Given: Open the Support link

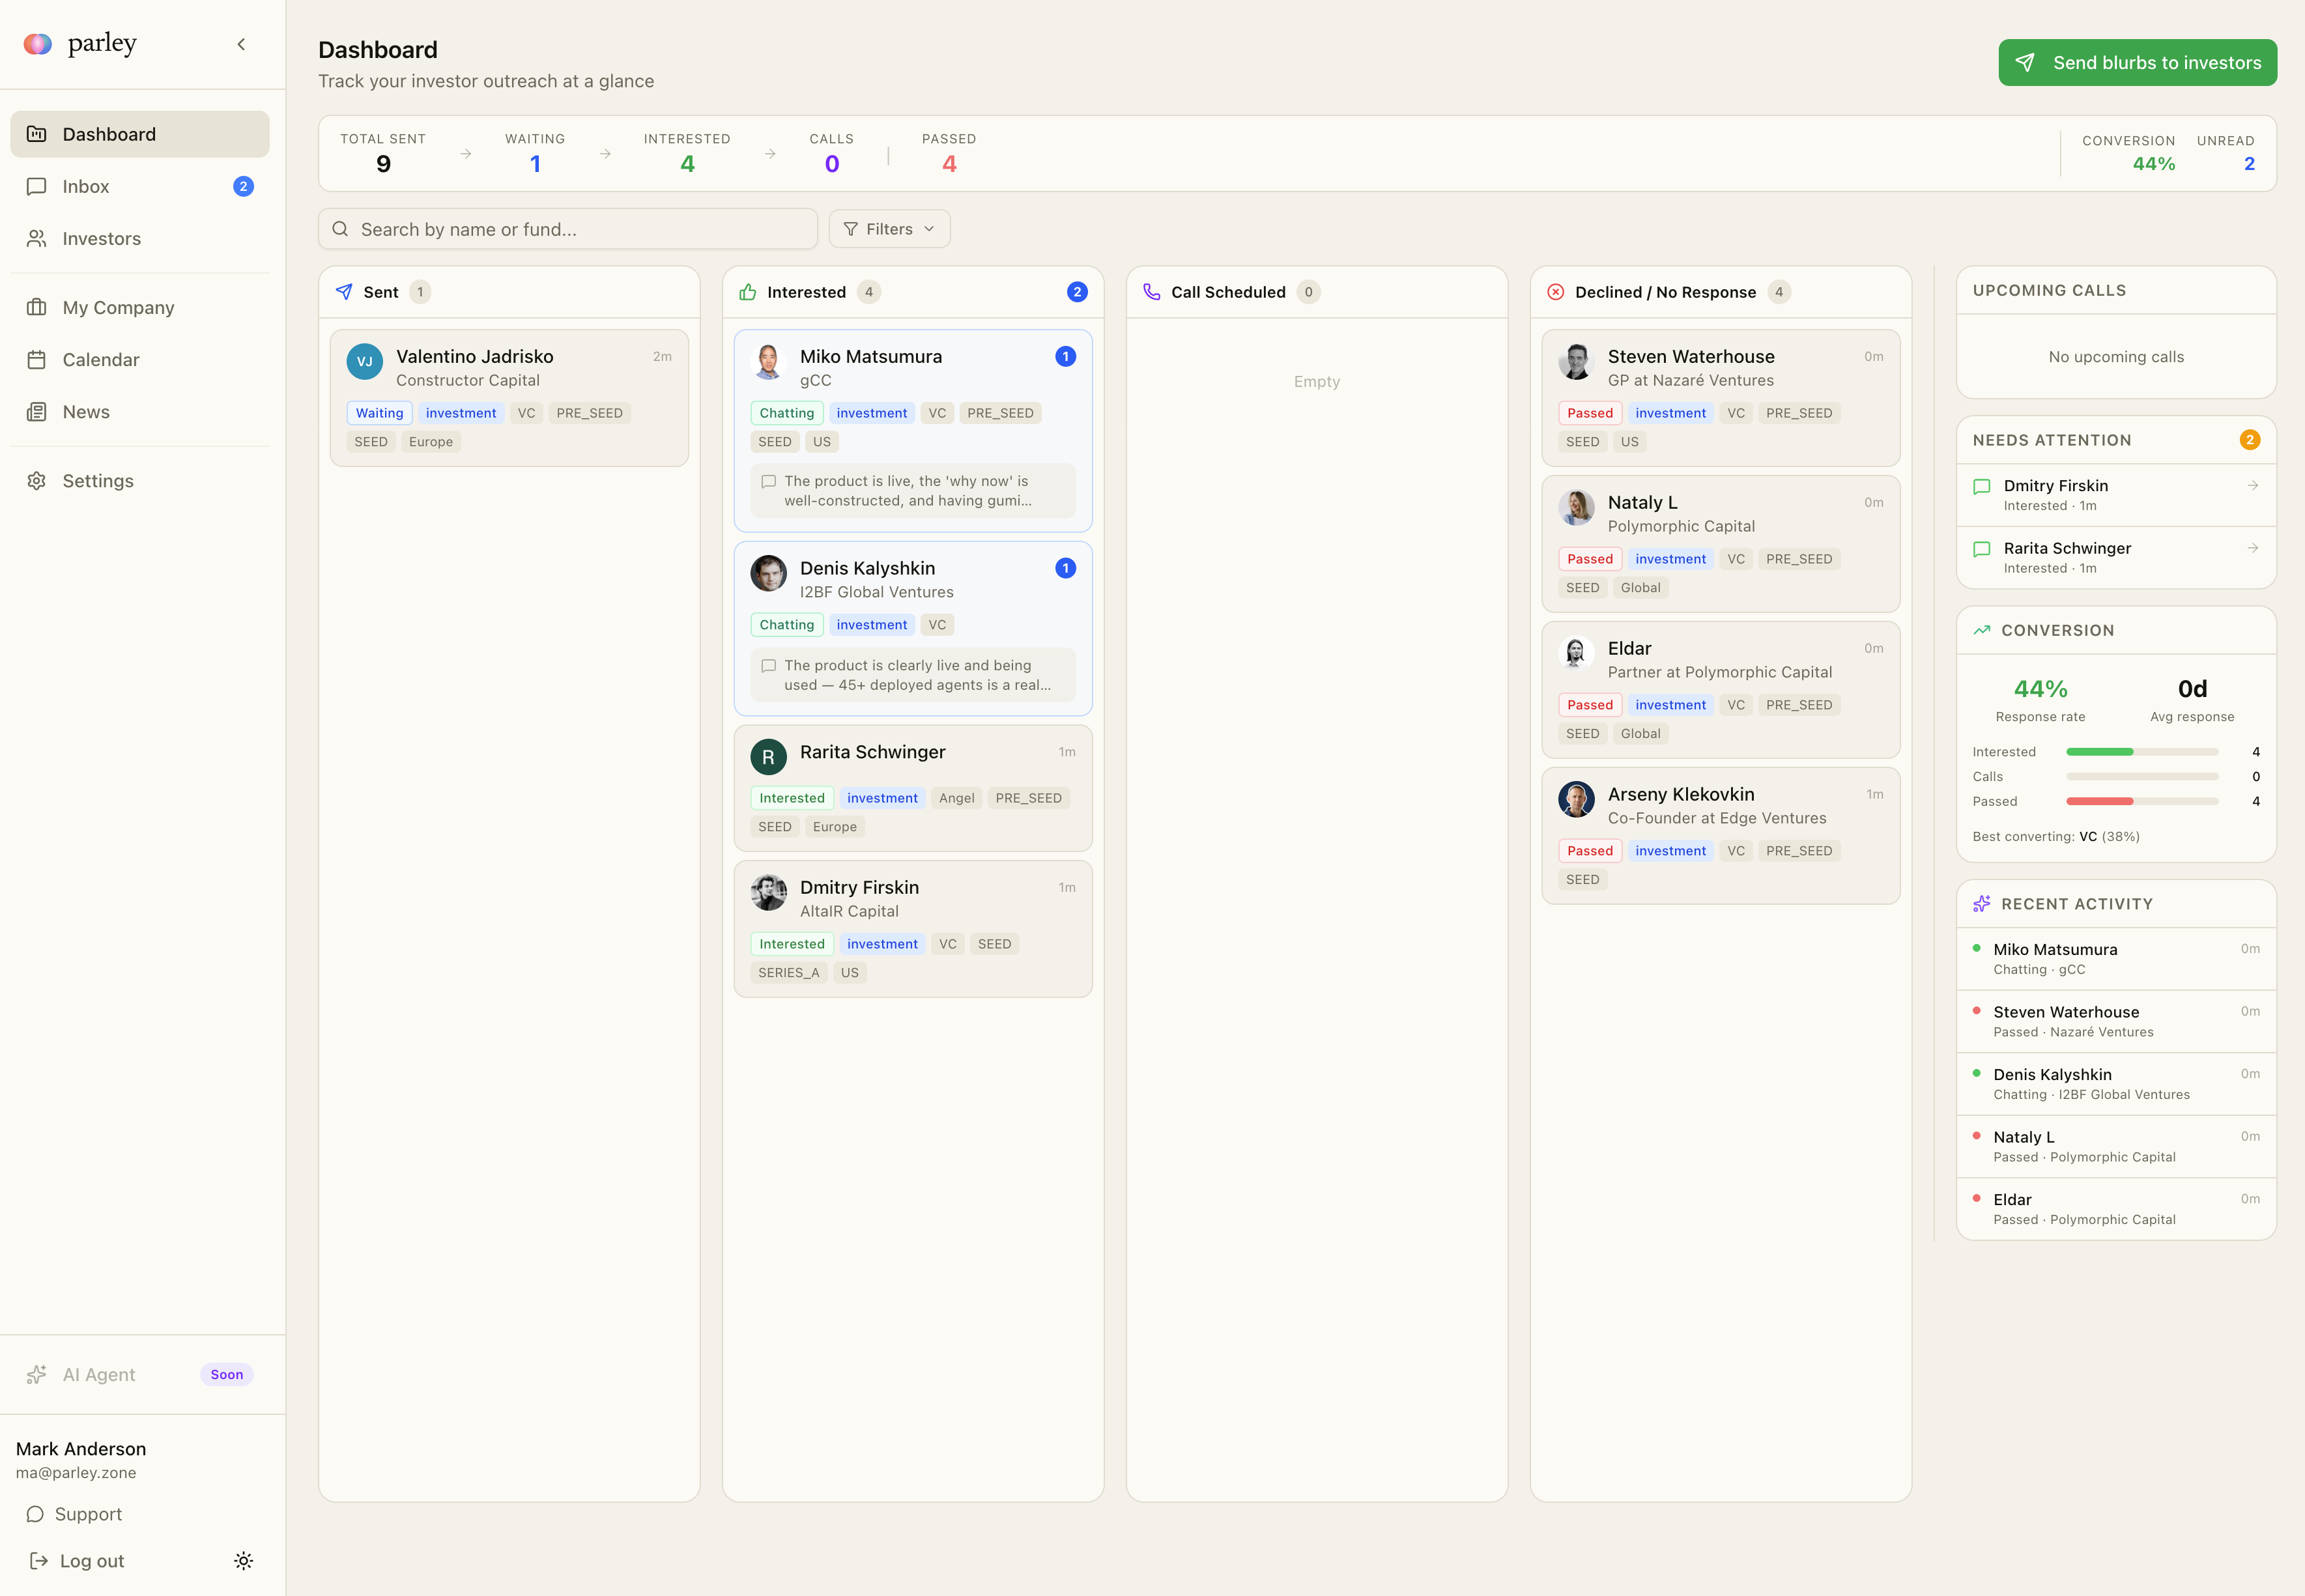Looking at the screenshot, I should tap(74, 1514).
